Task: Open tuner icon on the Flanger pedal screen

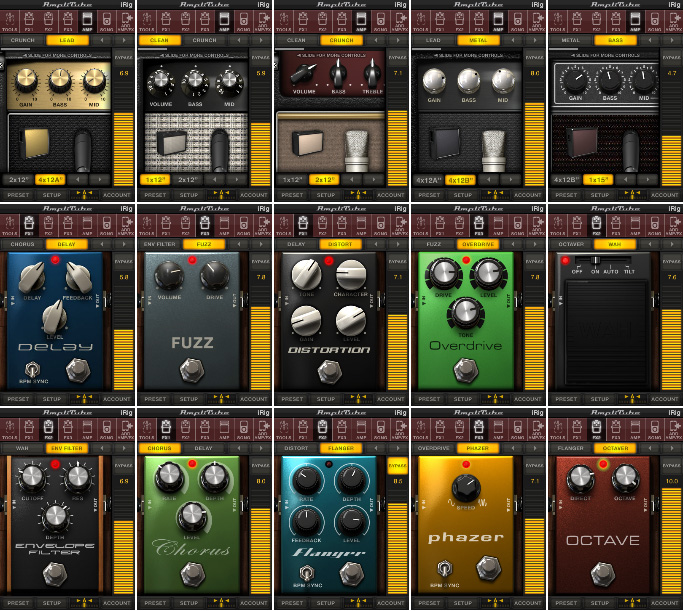Action: tap(358, 602)
